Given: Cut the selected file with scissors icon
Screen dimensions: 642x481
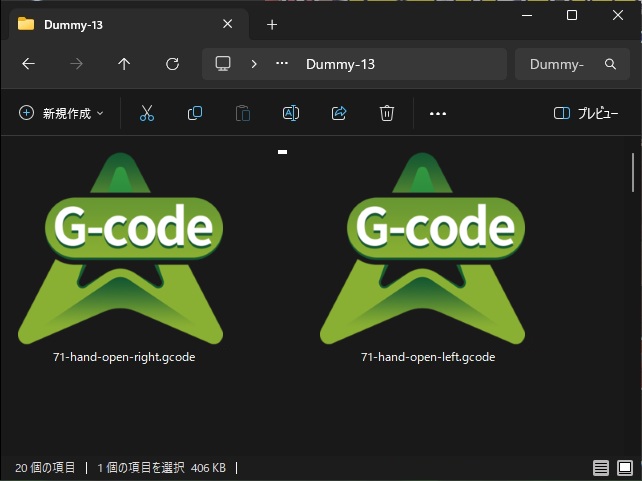Looking at the screenshot, I should click(x=147, y=113).
